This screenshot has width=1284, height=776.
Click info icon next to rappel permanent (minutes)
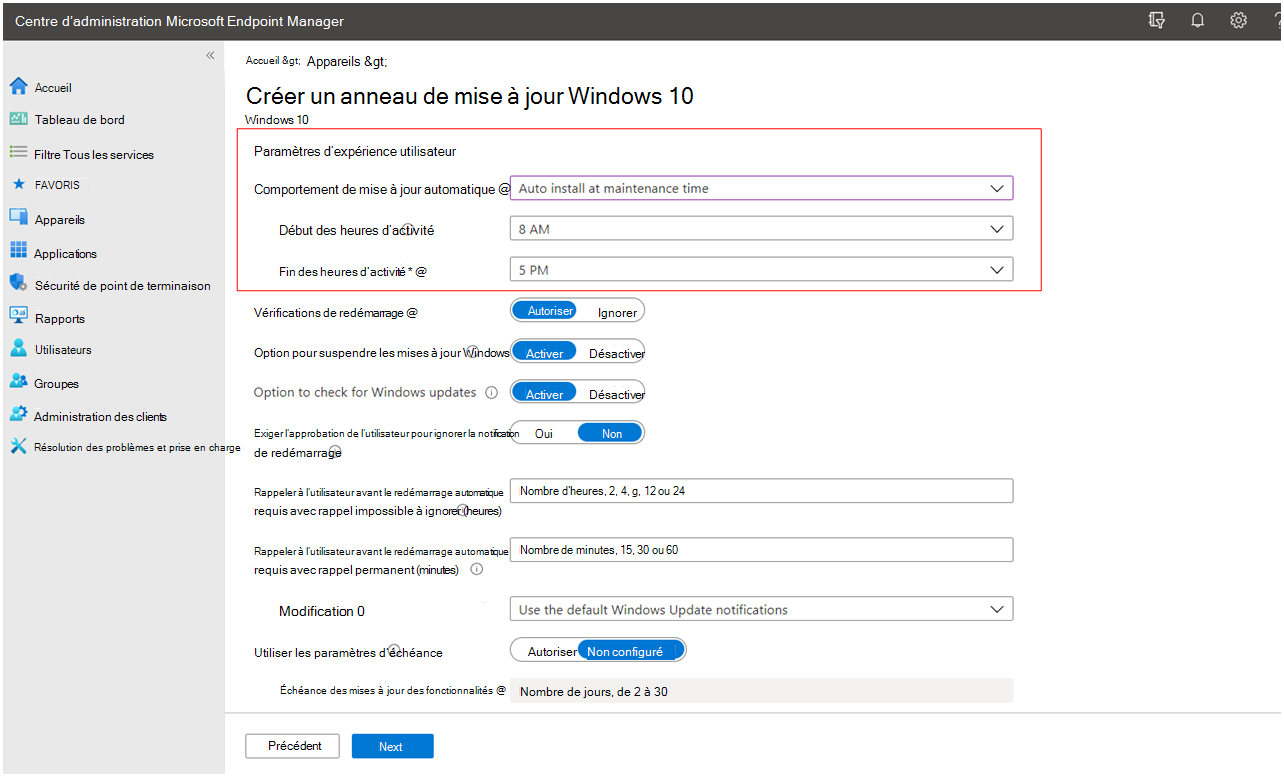pos(476,569)
